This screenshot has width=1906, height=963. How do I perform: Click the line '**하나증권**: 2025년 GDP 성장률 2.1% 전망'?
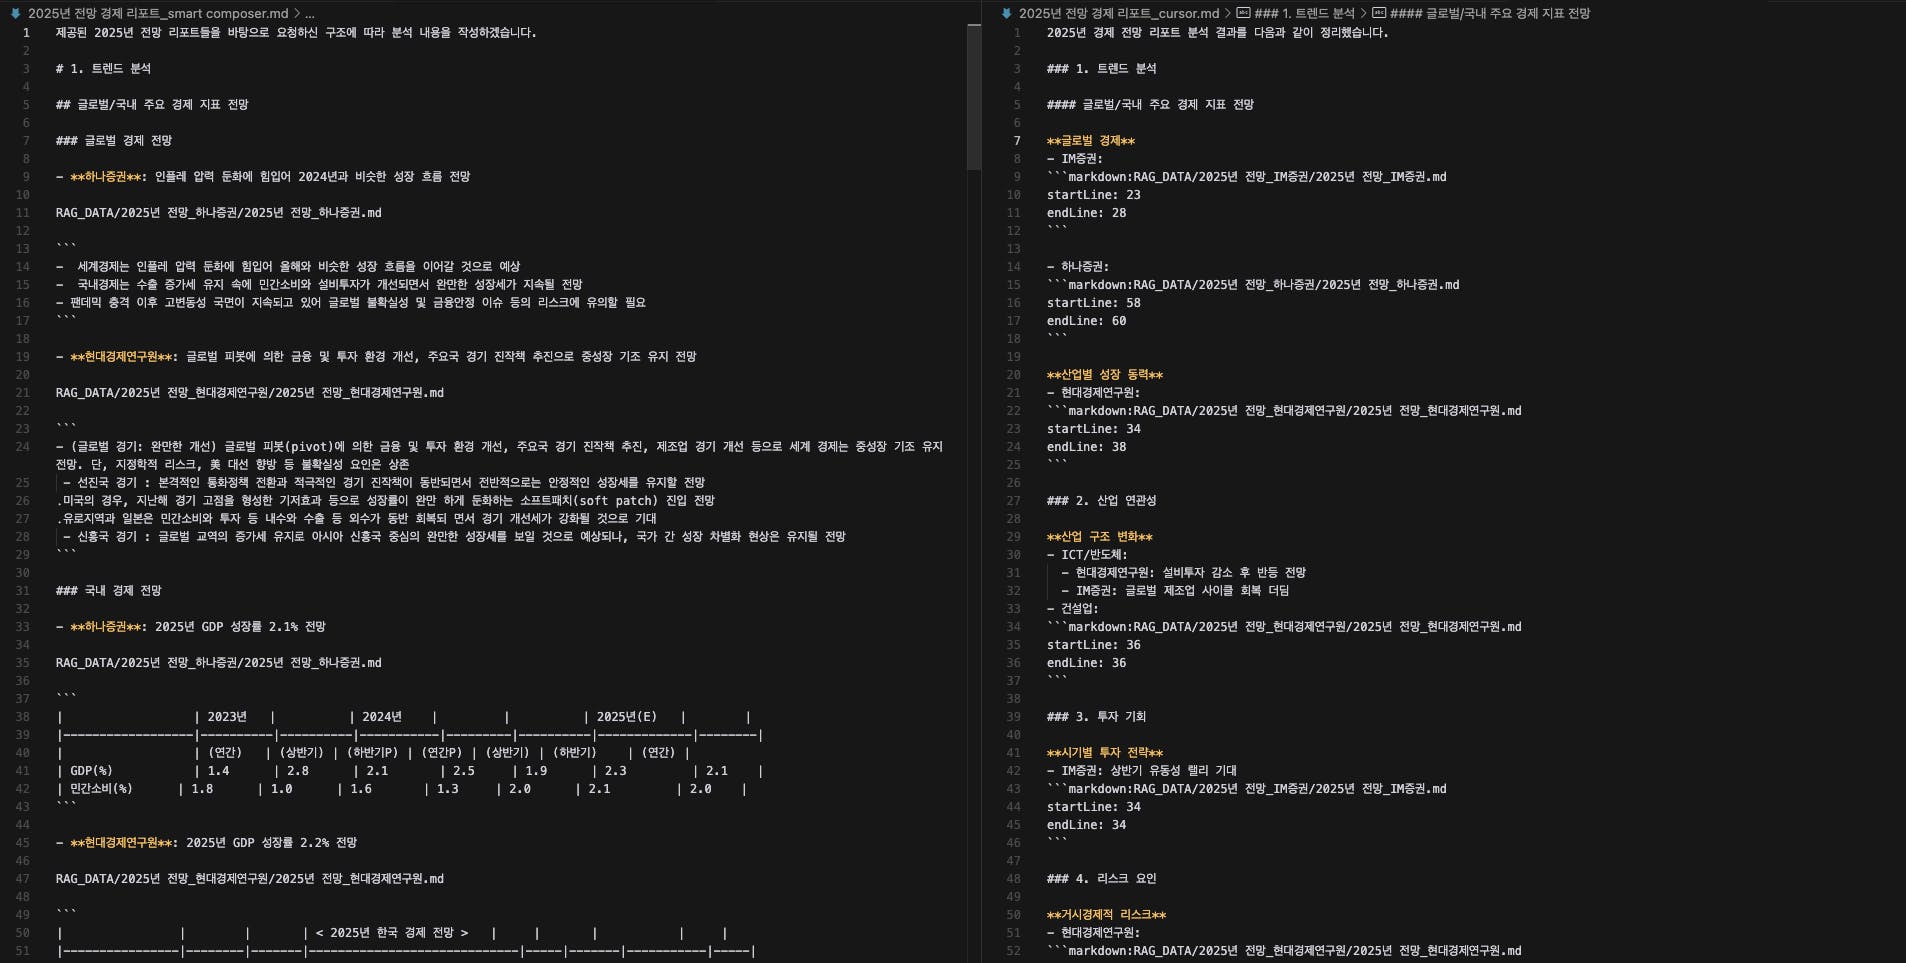pyautogui.click(x=191, y=627)
